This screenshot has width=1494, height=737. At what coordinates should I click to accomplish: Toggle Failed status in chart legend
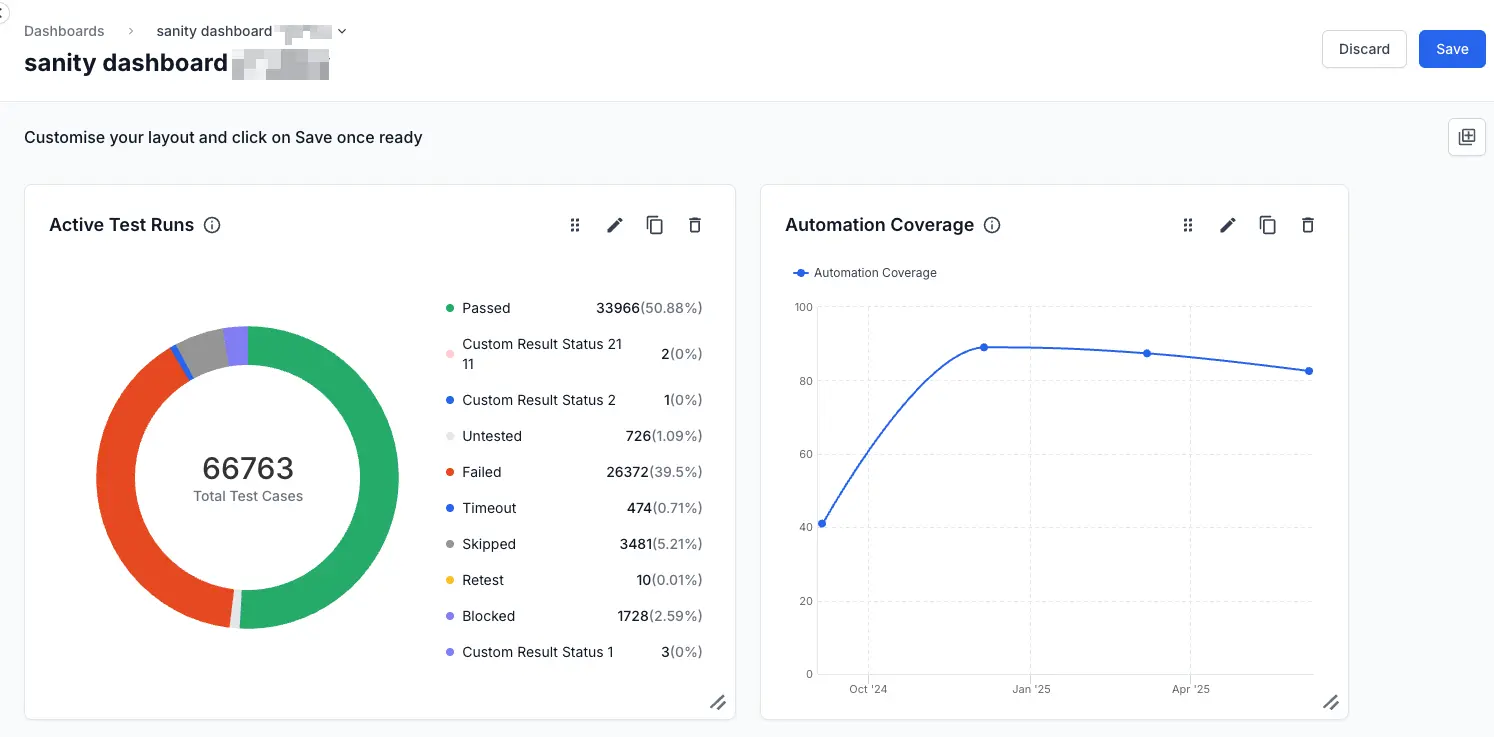481,472
